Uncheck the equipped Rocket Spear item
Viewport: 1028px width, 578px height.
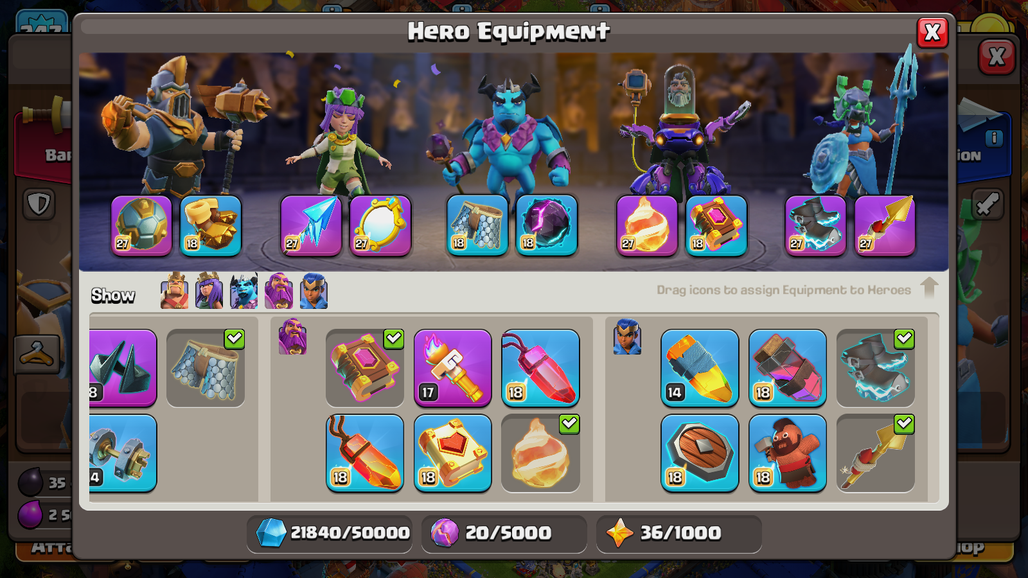(875, 453)
